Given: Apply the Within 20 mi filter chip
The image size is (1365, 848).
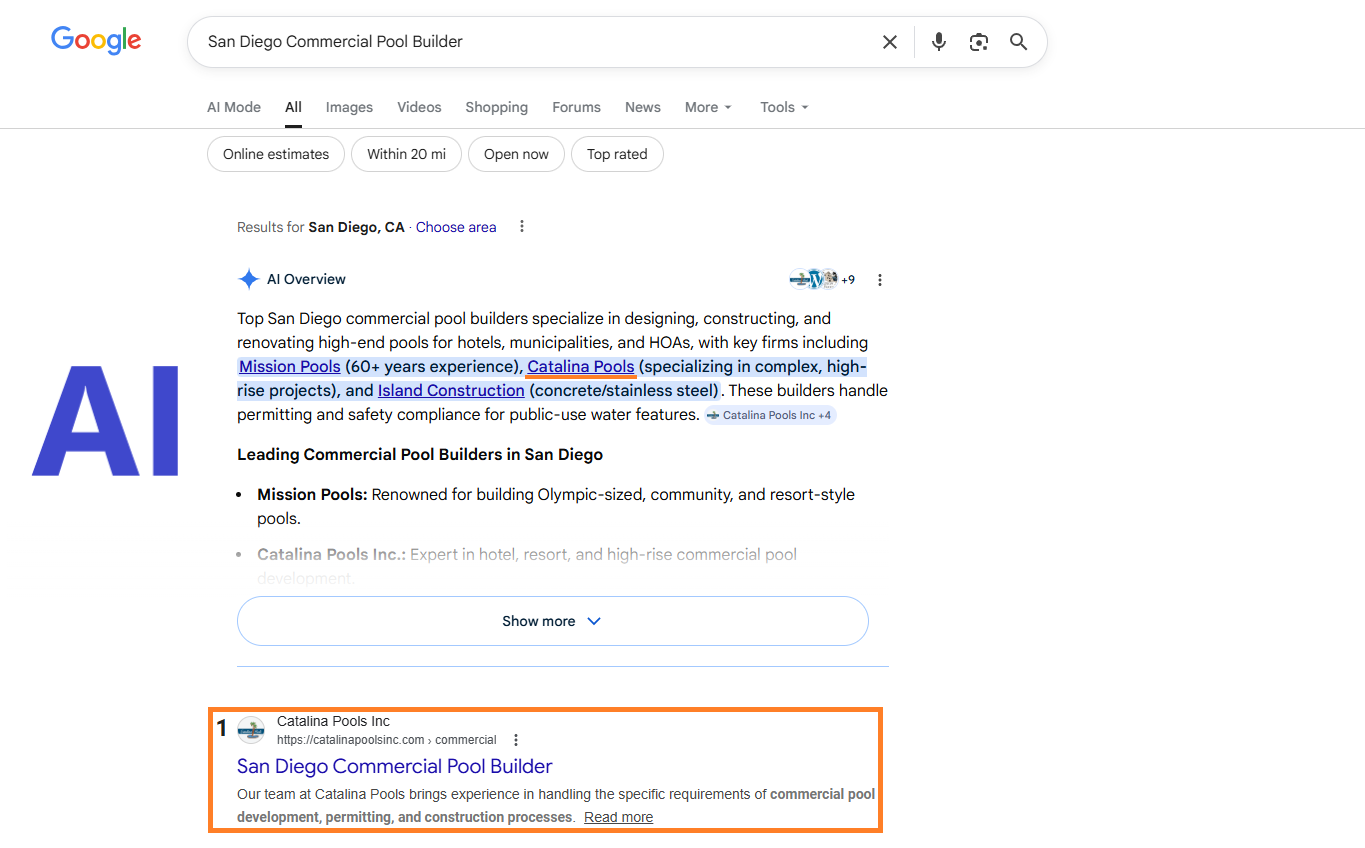Looking at the screenshot, I should (x=406, y=154).
